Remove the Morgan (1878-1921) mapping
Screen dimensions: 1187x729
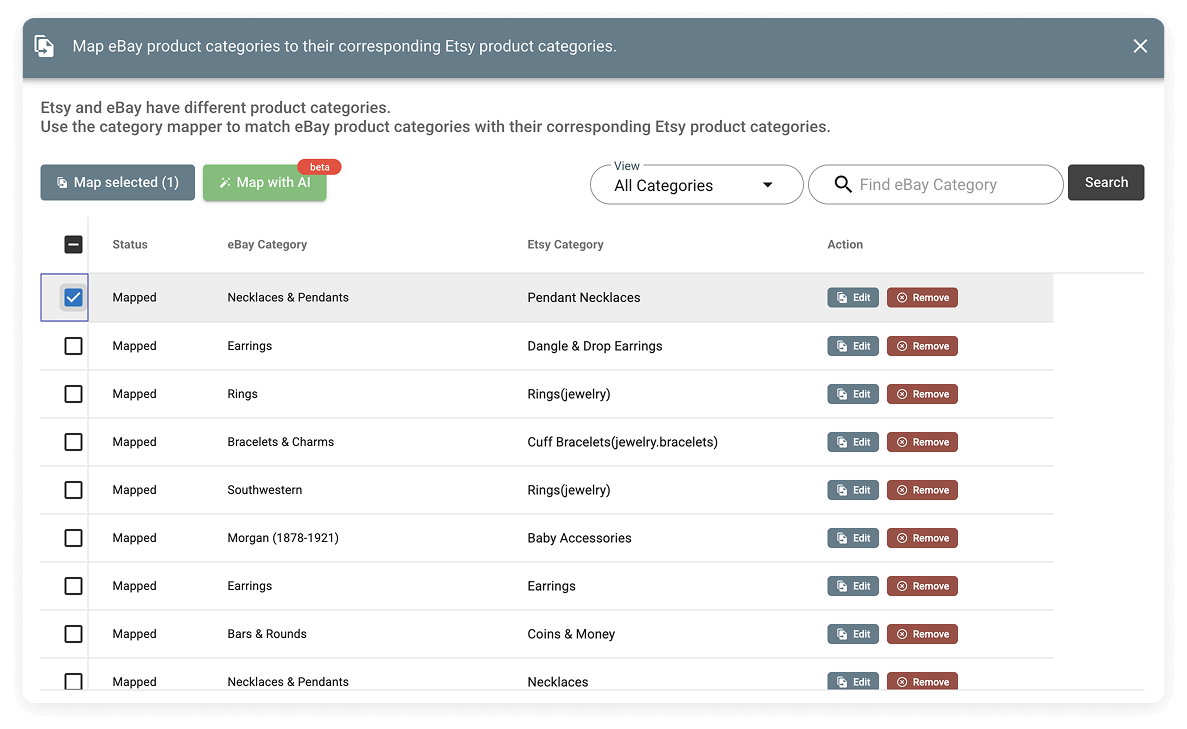922,538
